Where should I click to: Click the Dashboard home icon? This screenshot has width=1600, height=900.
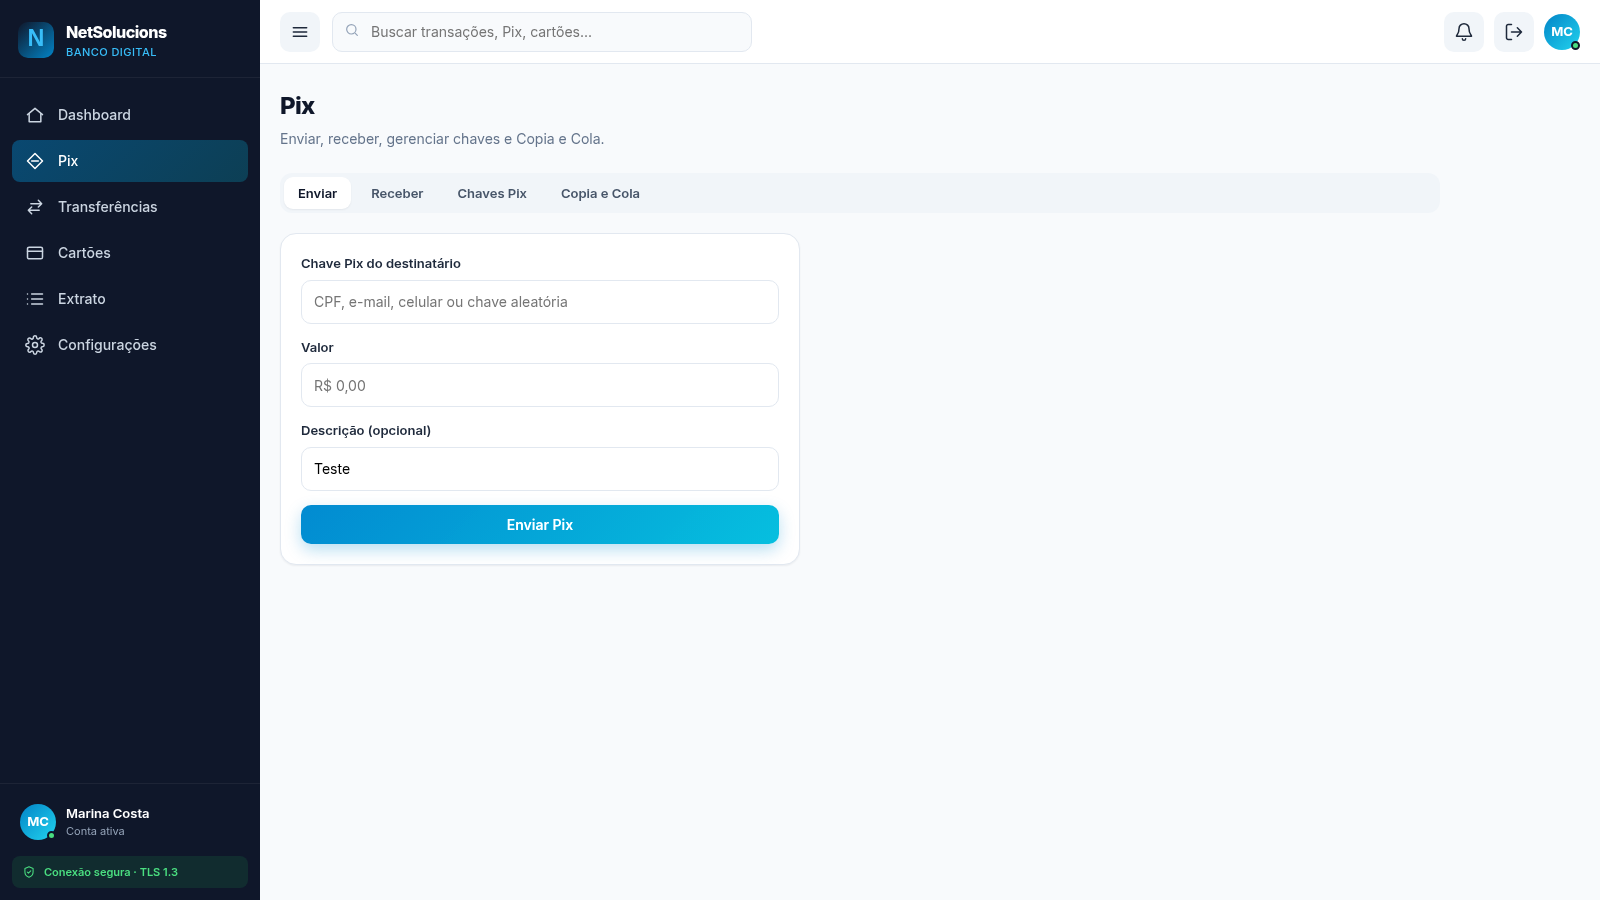tap(35, 115)
